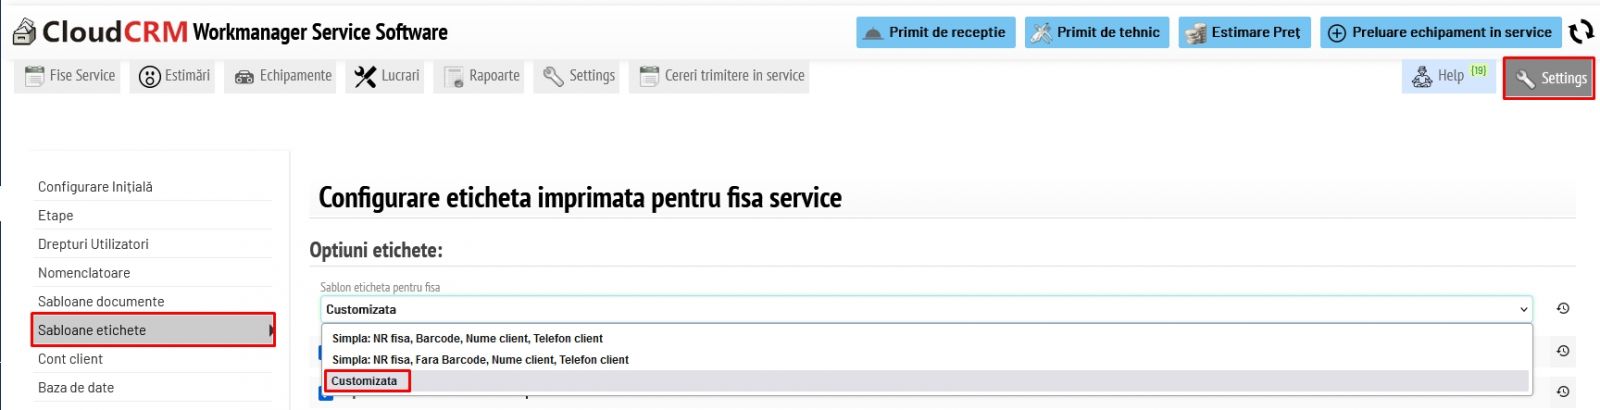Click Preluare echipament in service button
1600x410 pixels.
coord(1440,32)
